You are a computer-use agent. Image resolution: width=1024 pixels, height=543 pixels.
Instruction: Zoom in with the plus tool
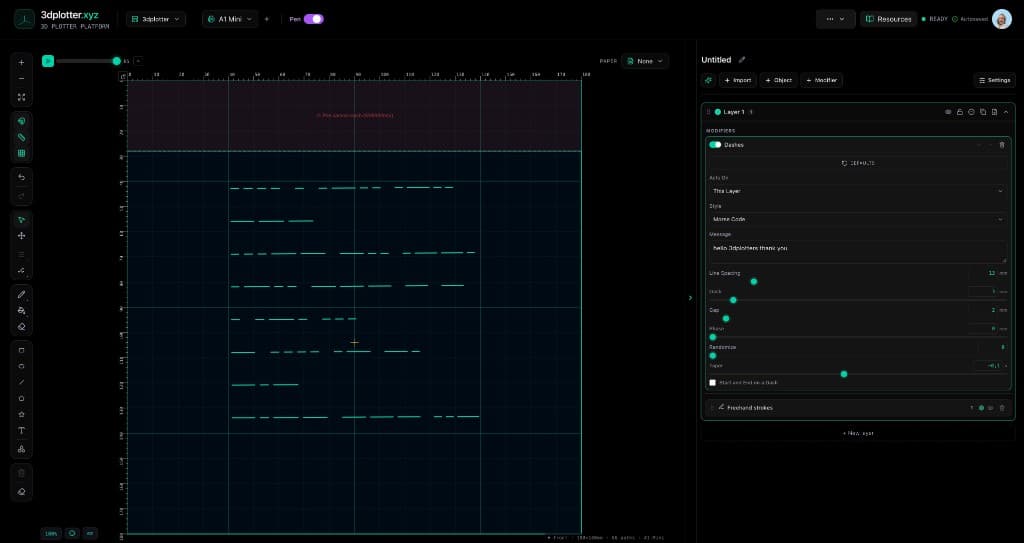(22, 63)
